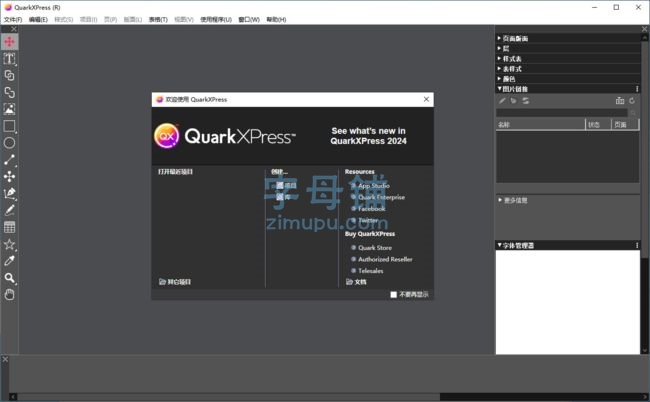Open picture panel options menu dots
Viewport: 650px width, 402px height.
(x=637, y=89)
